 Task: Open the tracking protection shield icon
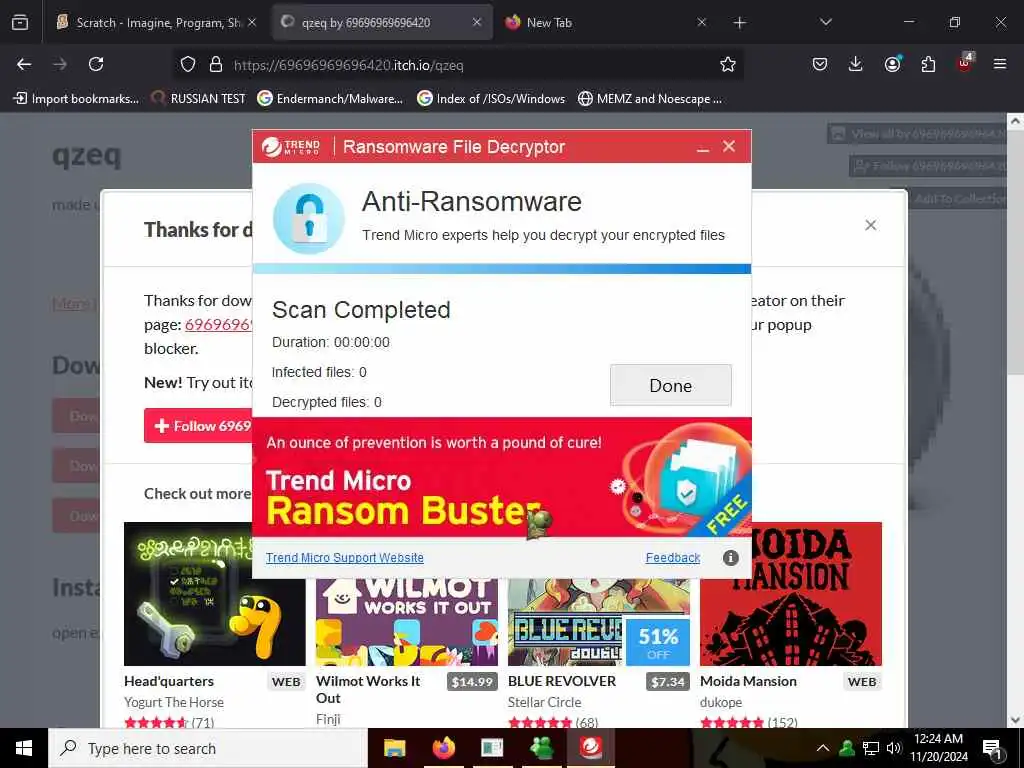coord(188,65)
